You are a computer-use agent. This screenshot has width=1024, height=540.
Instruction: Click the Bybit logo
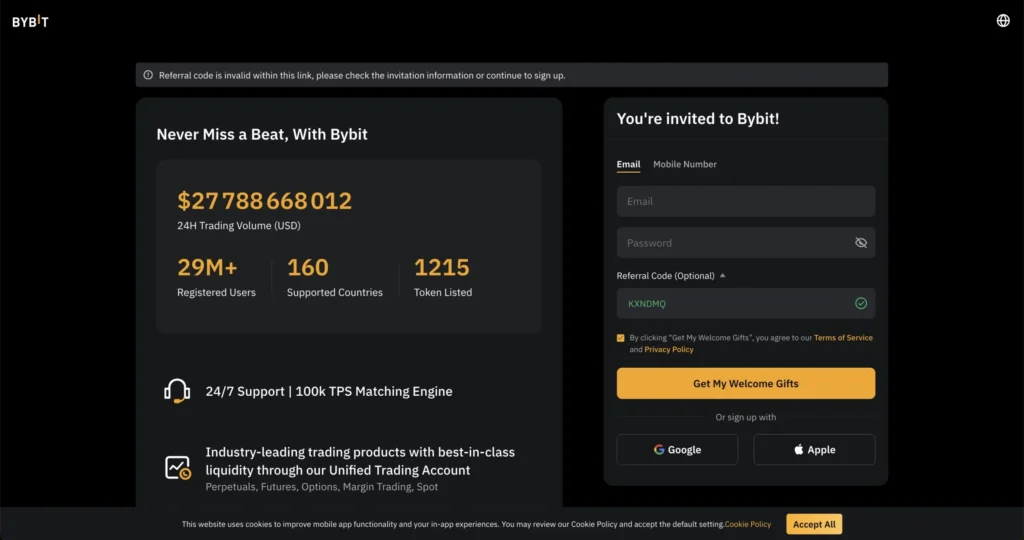click(x=30, y=22)
